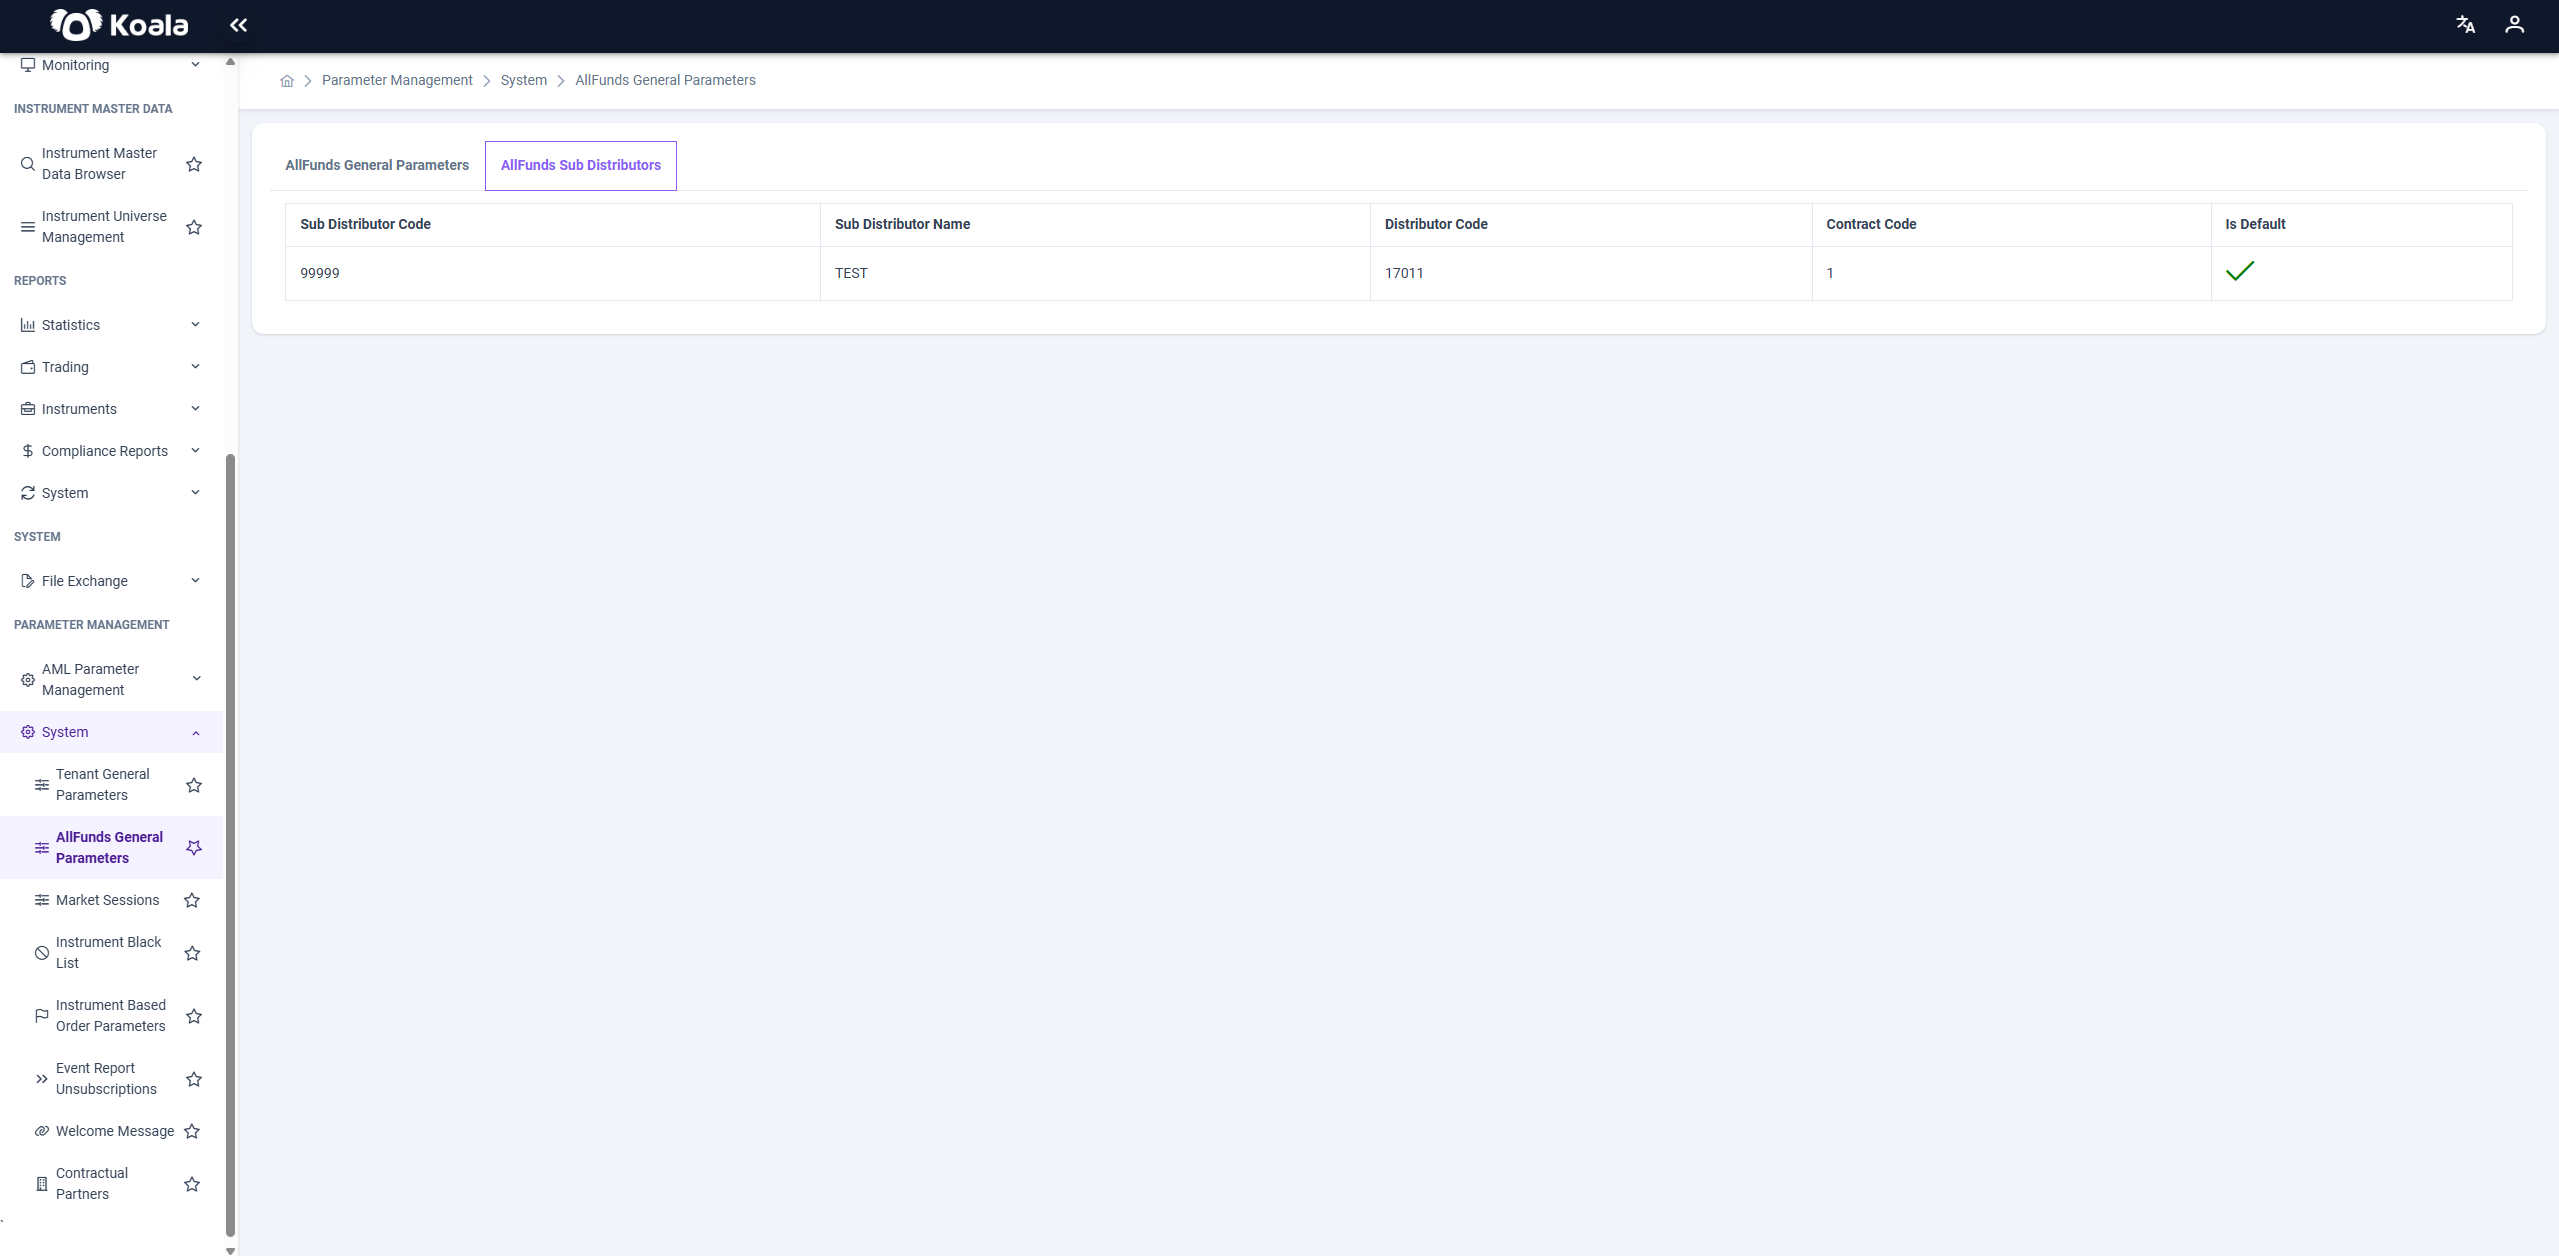Favorite Market Sessions with star icon
The height and width of the screenshot is (1256, 2559).
point(192,900)
